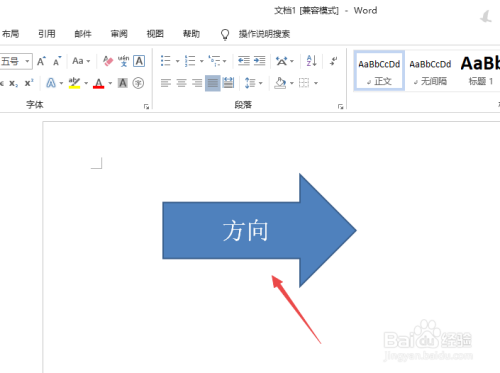Expand numbering dropdown arrow
Viewport: 500px width, 373px height.
click(201, 61)
